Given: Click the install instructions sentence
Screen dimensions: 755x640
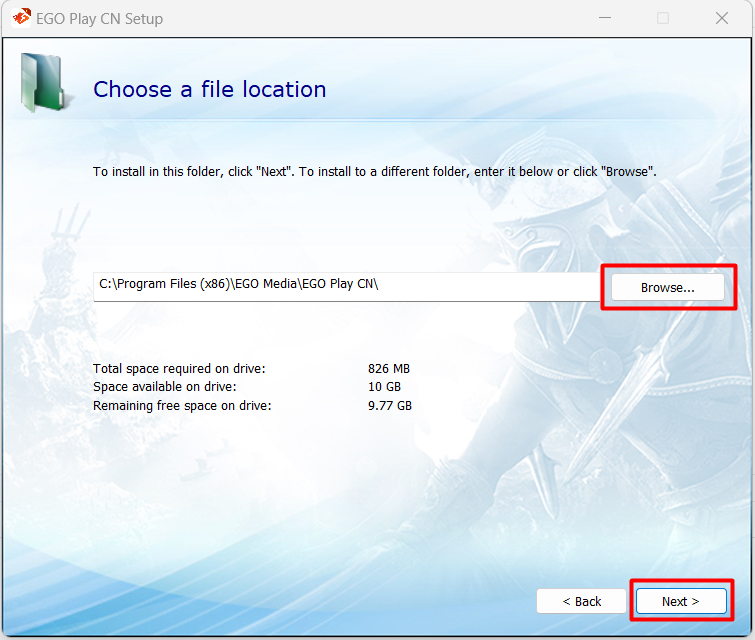Looking at the screenshot, I should tap(374, 172).
